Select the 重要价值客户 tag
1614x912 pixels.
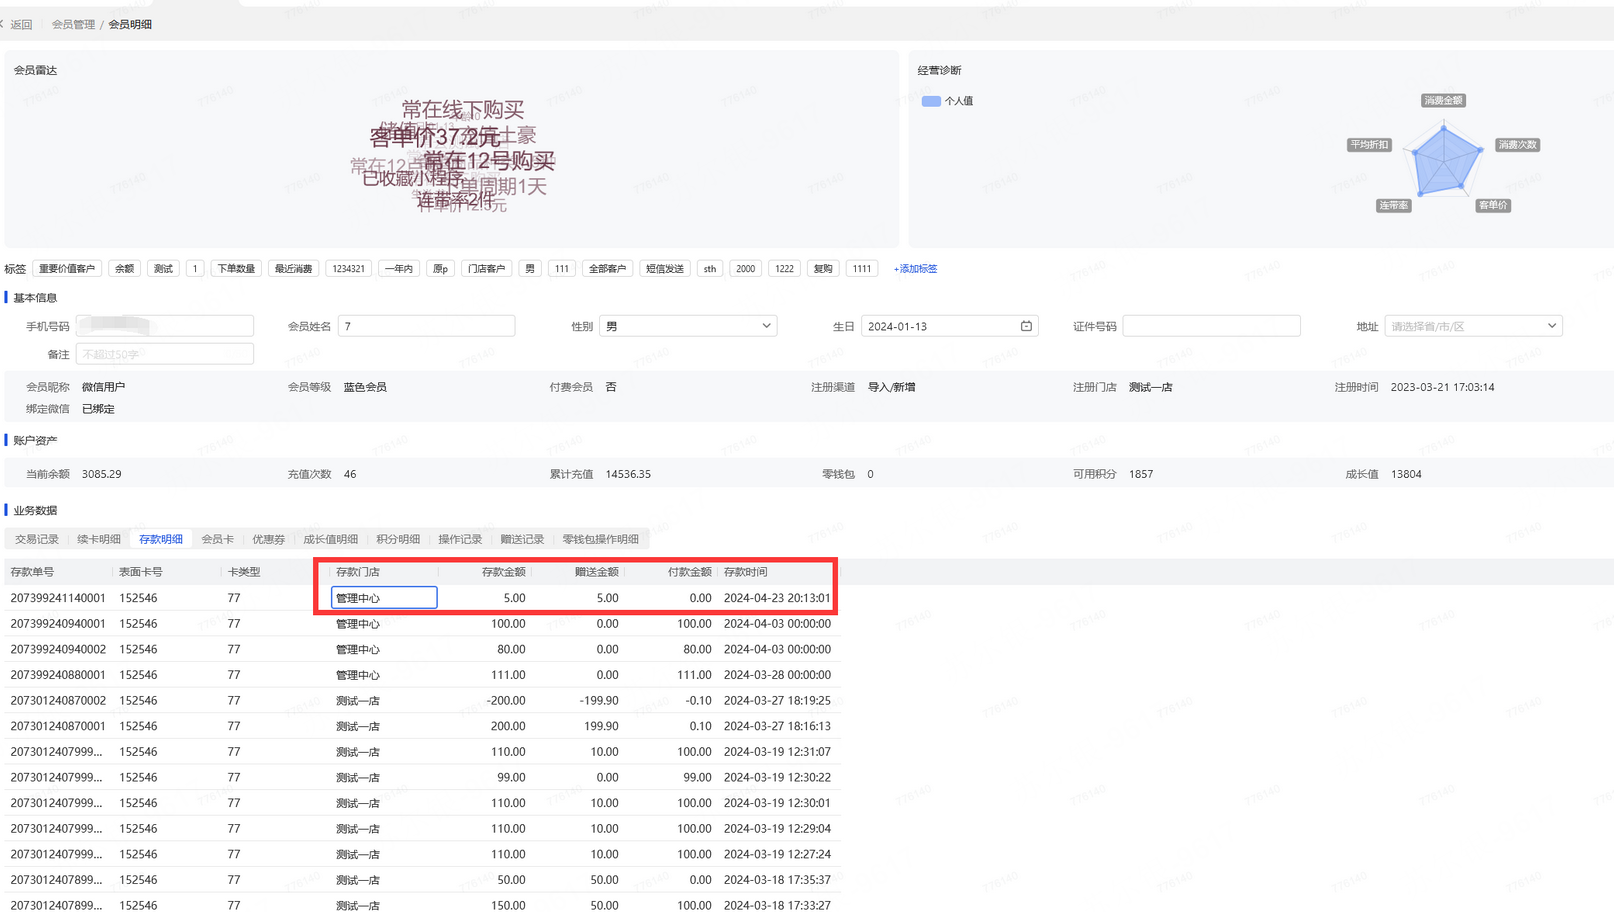[67, 269]
